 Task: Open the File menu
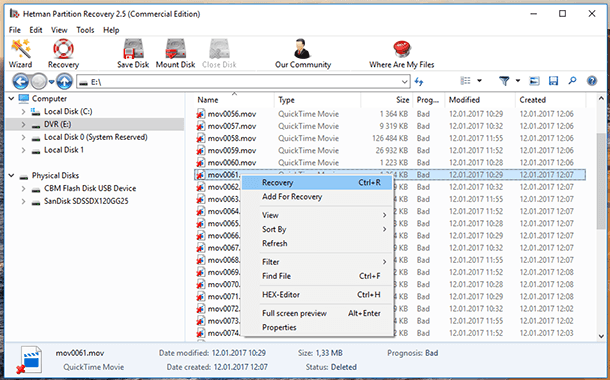pyautogui.click(x=15, y=30)
